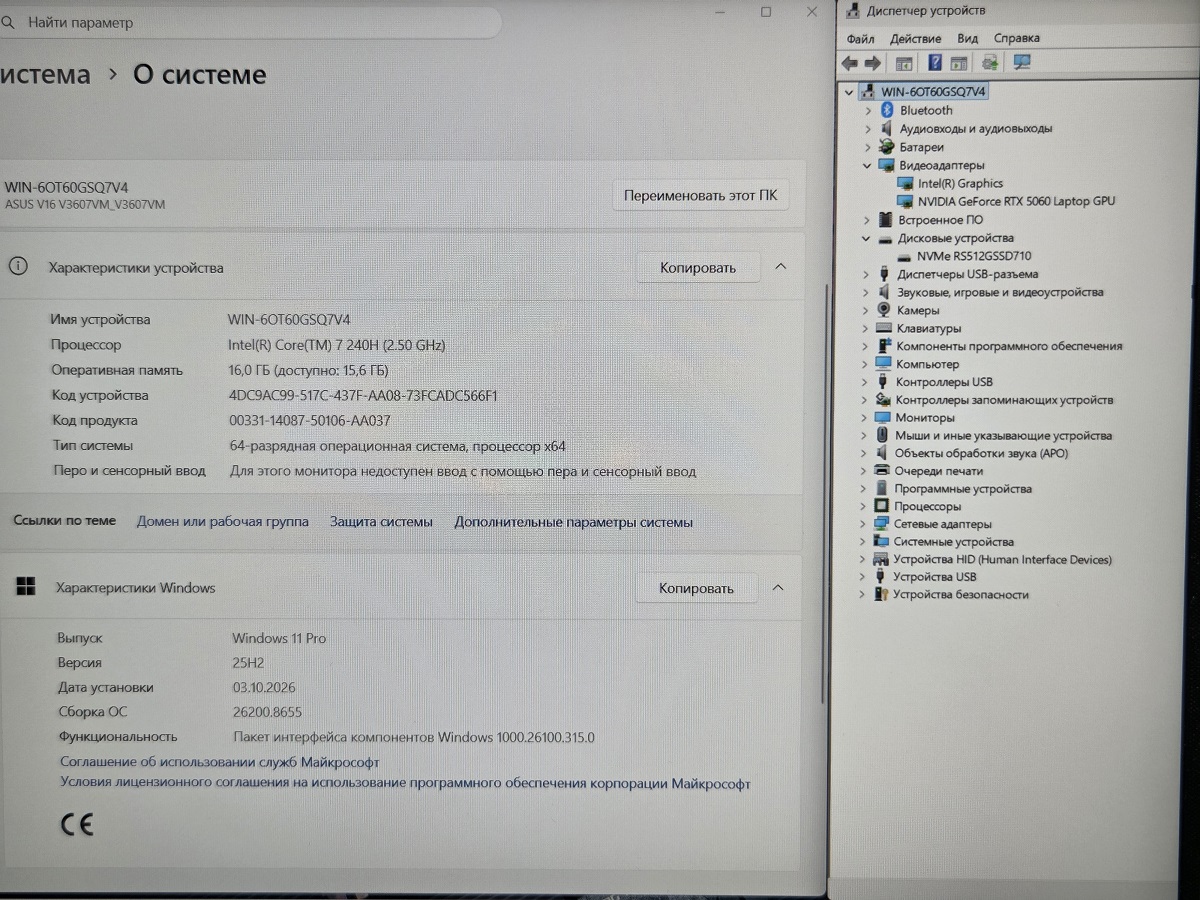This screenshot has height=900, width=1200.
Task: Click Scan for hardware changes monitor icon
Action: (x=1021, y=63)
